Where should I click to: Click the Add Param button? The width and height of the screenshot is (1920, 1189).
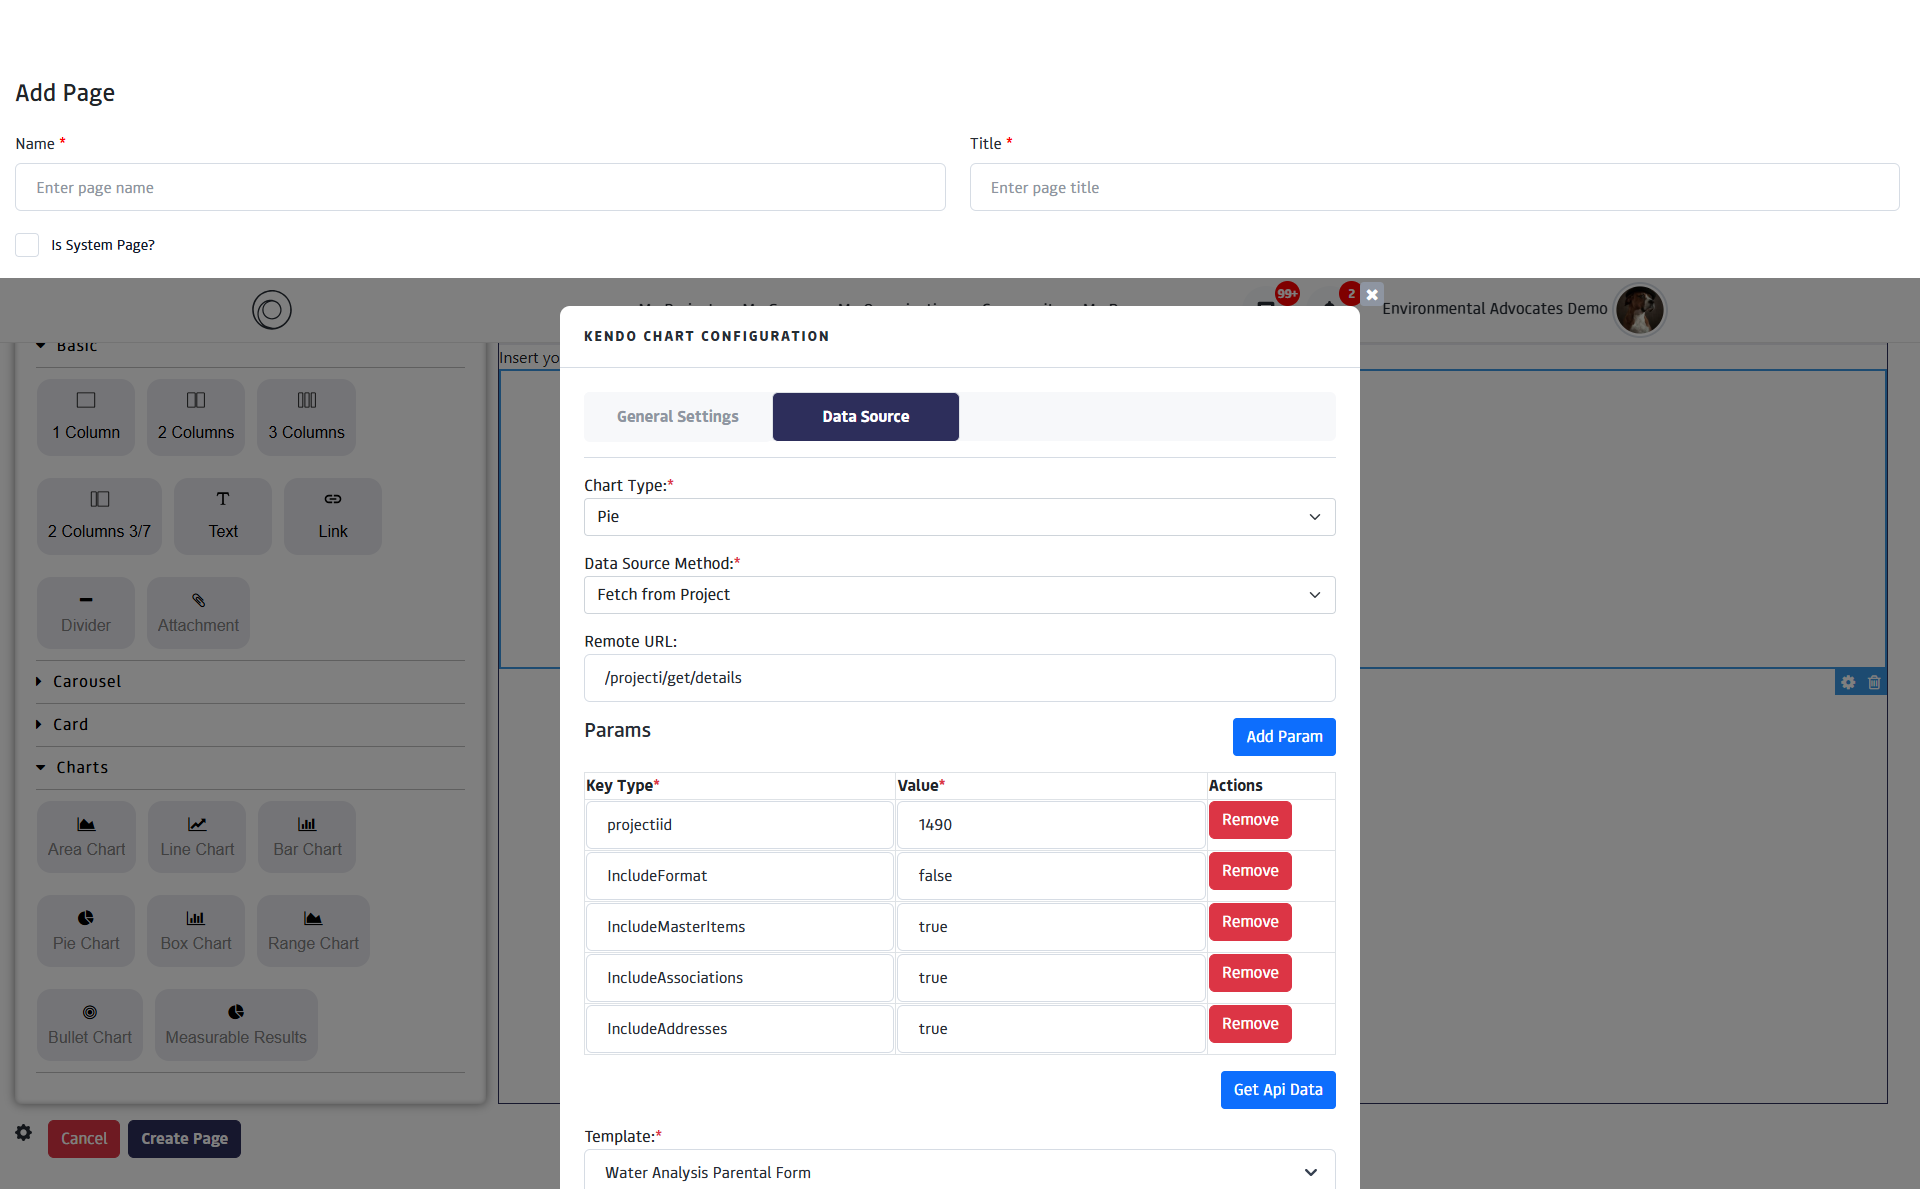click(1283, 737)
